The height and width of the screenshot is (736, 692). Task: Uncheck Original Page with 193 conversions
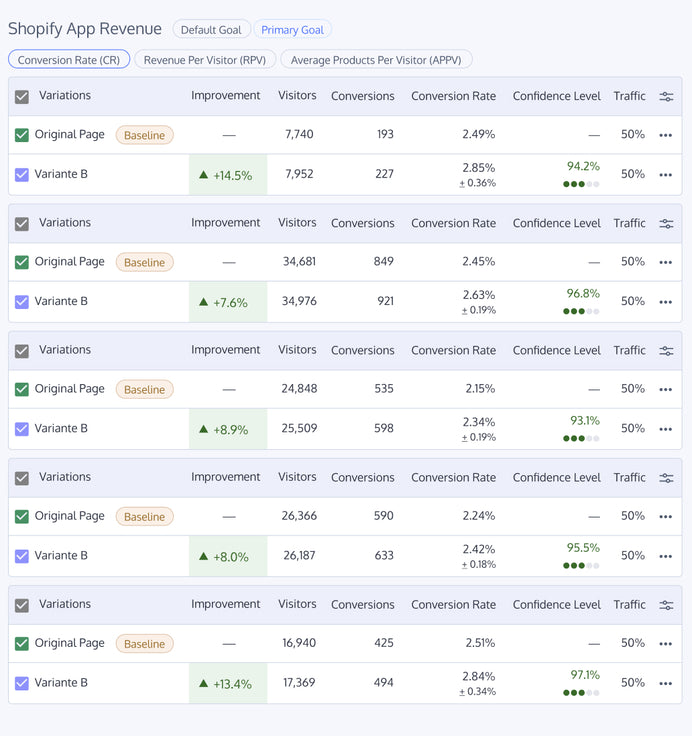tap(22, 134)
